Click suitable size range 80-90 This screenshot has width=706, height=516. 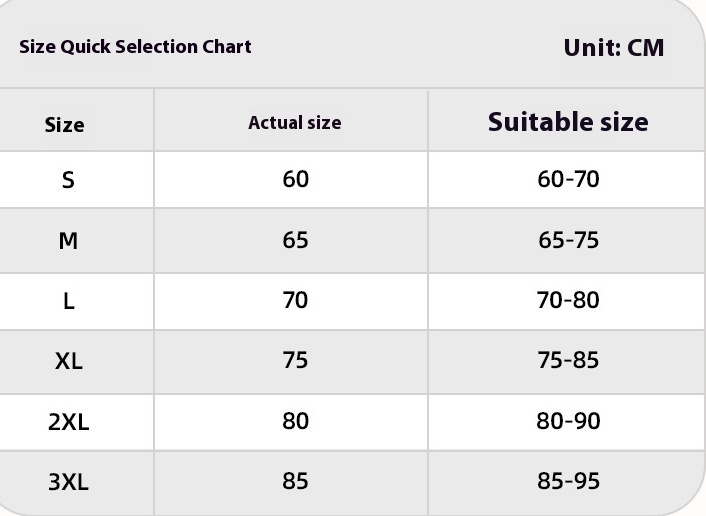coord(568,421)
